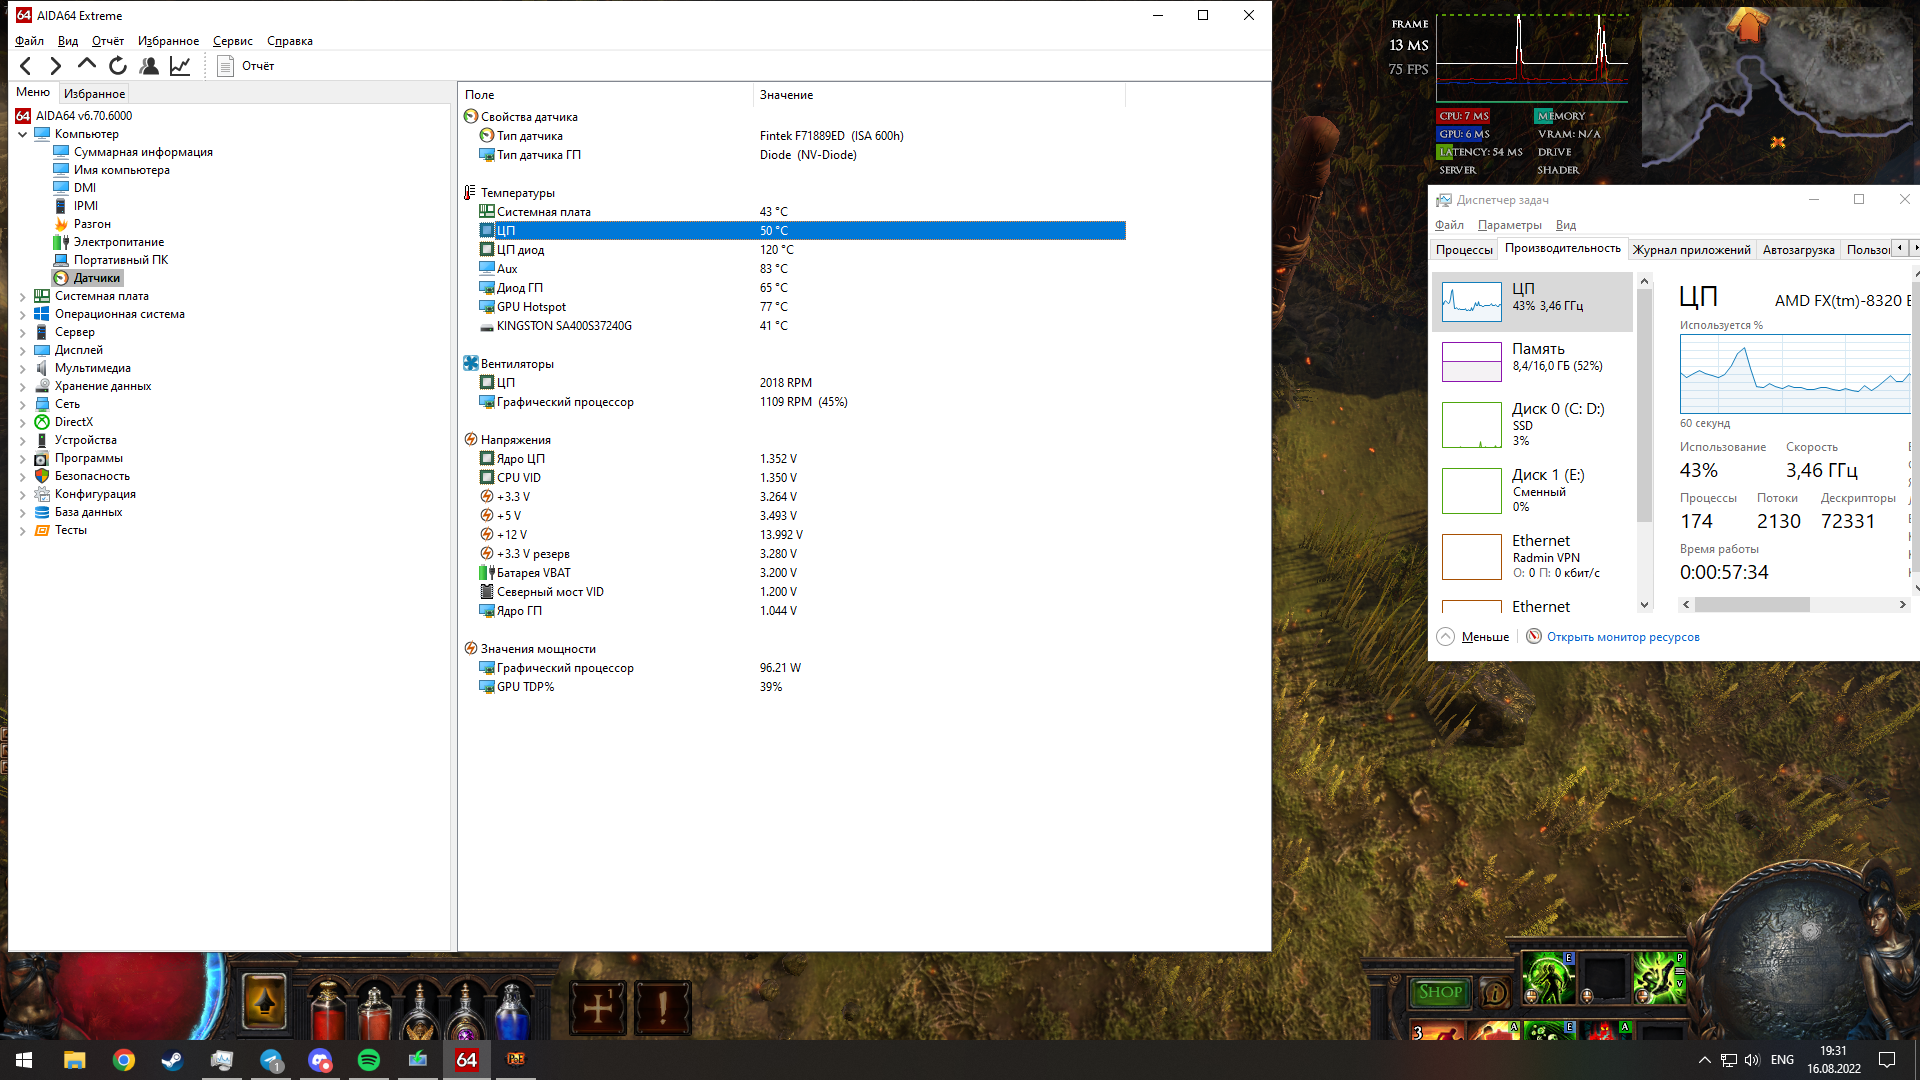
Task: Click the AIDA64 forward navigation arrow
Action: [56, 66]
